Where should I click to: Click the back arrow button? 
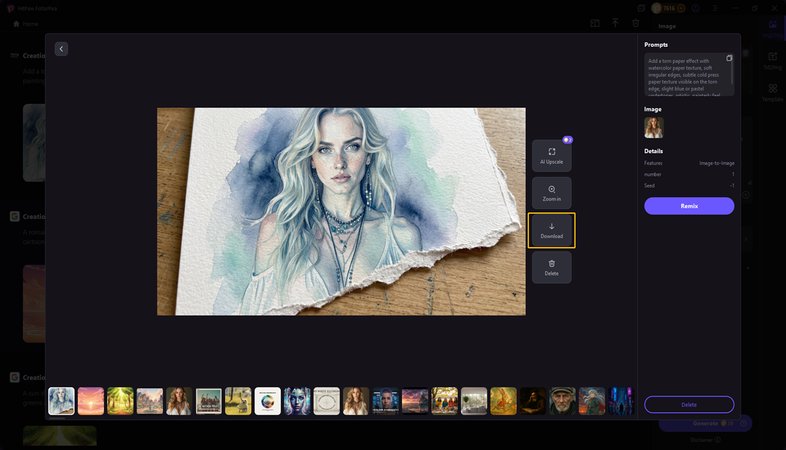pyautogui.click(x=61, y=49)
